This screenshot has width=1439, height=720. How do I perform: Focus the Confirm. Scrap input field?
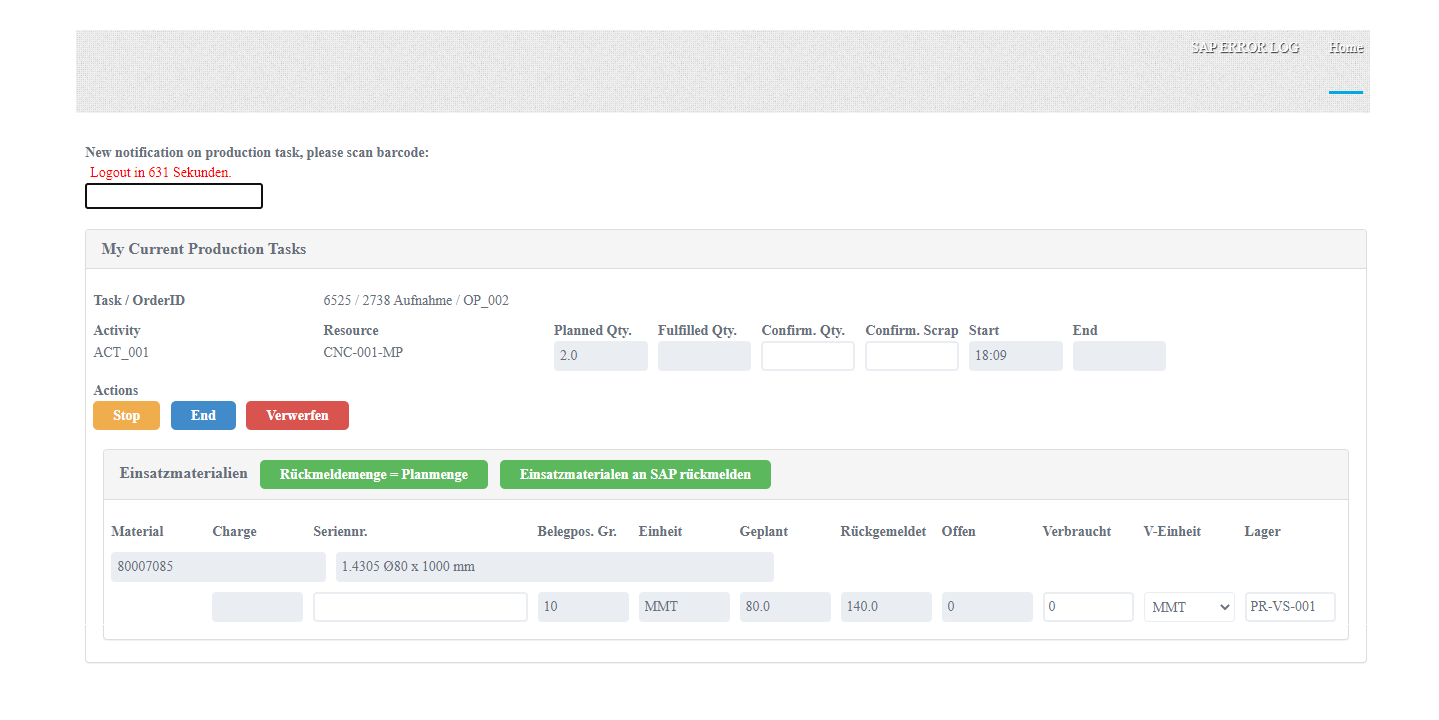click(911, 356)
